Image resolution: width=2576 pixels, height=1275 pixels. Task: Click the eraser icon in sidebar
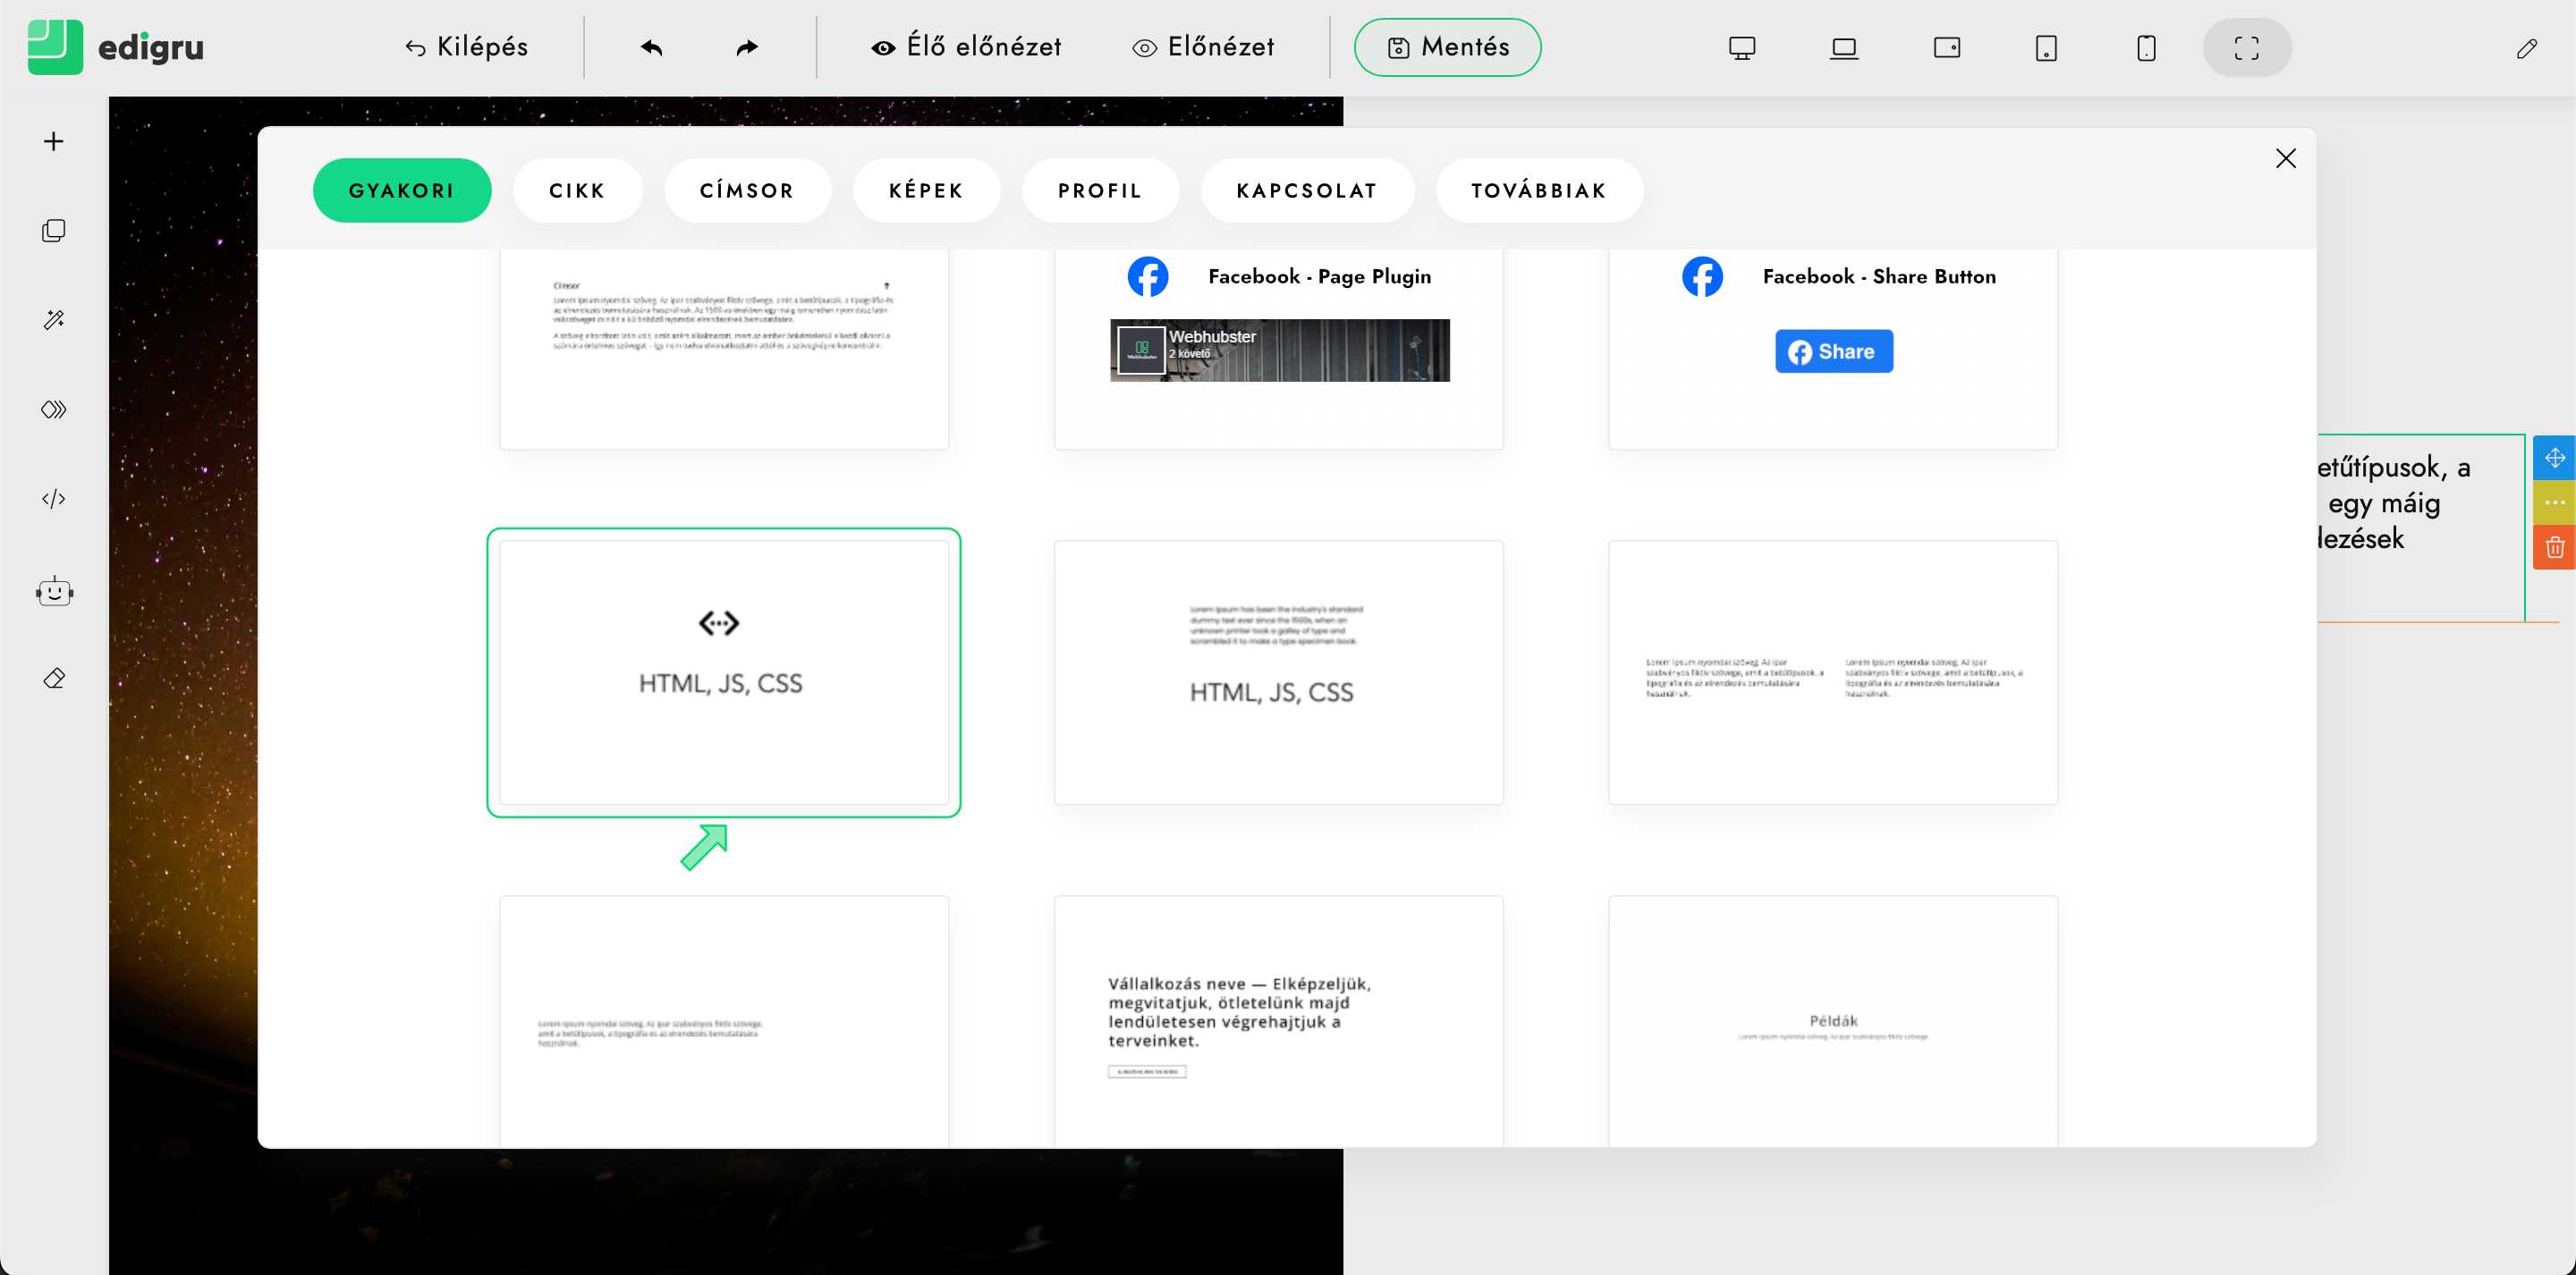[54, 679]
